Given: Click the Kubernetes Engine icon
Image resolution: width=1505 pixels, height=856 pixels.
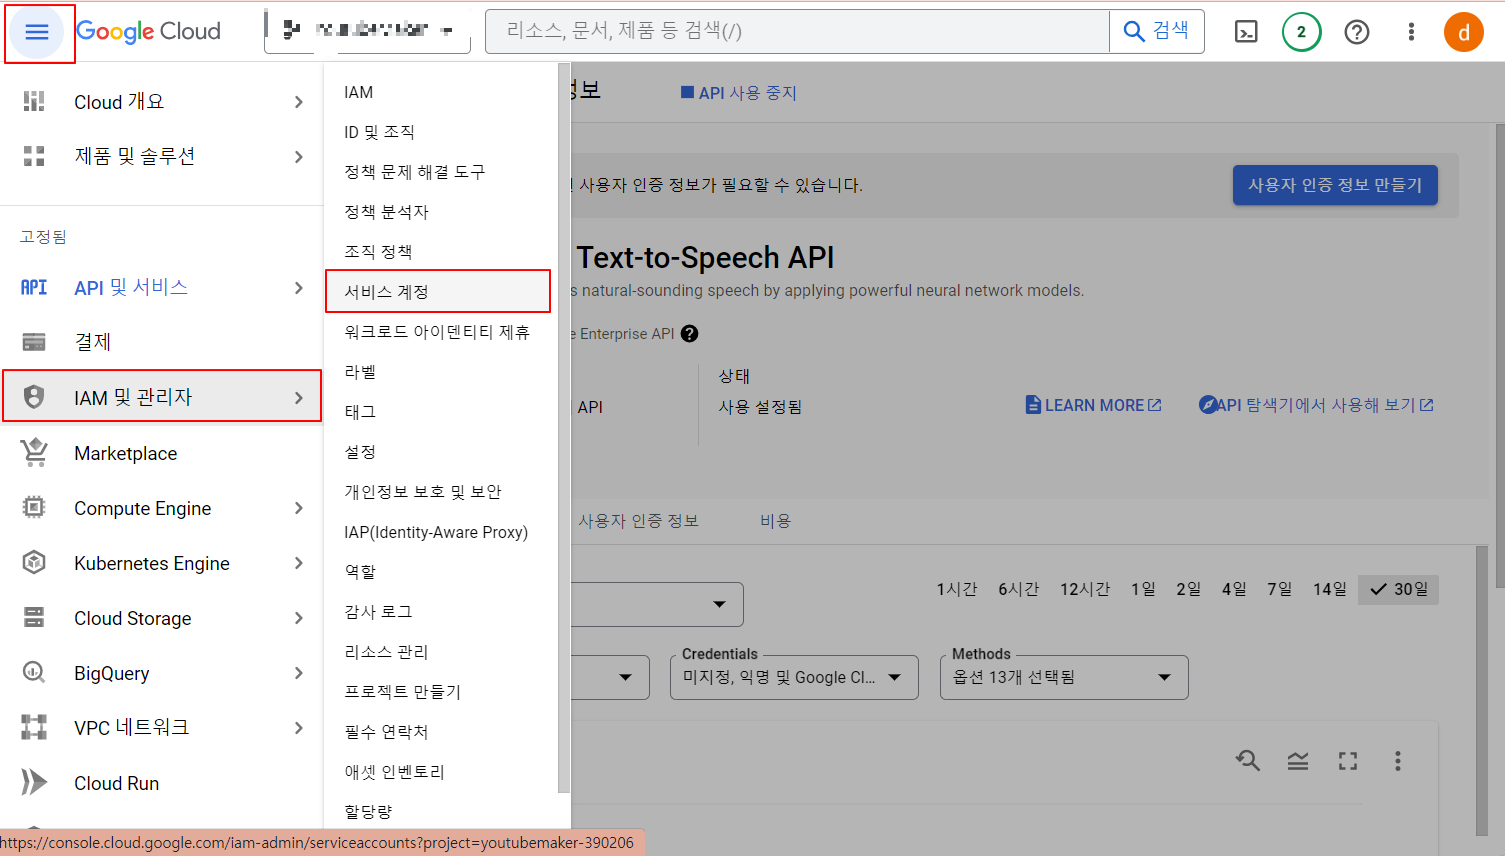Looking at the screenshot, I should click(34, 562).
